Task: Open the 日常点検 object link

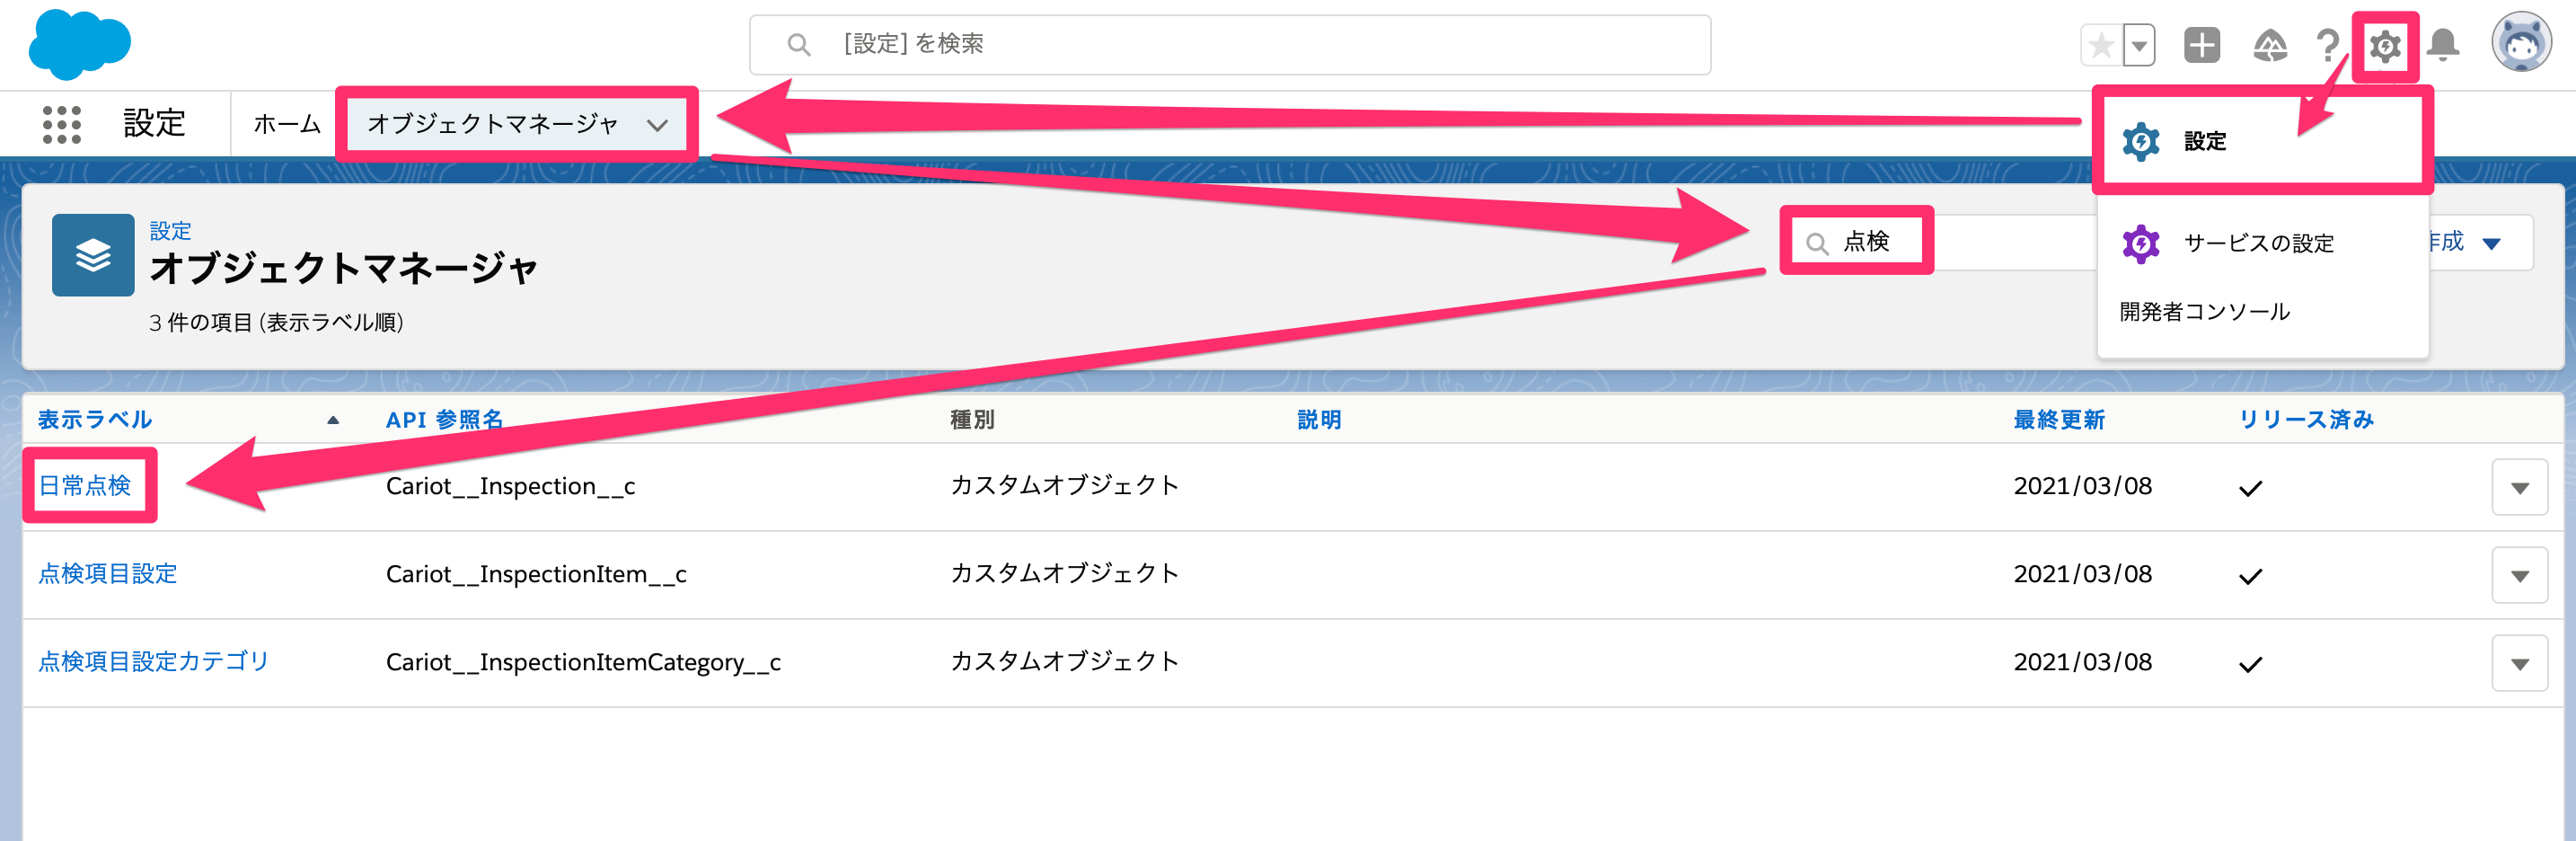Action: pyautogui.click(x=84, y=486)
